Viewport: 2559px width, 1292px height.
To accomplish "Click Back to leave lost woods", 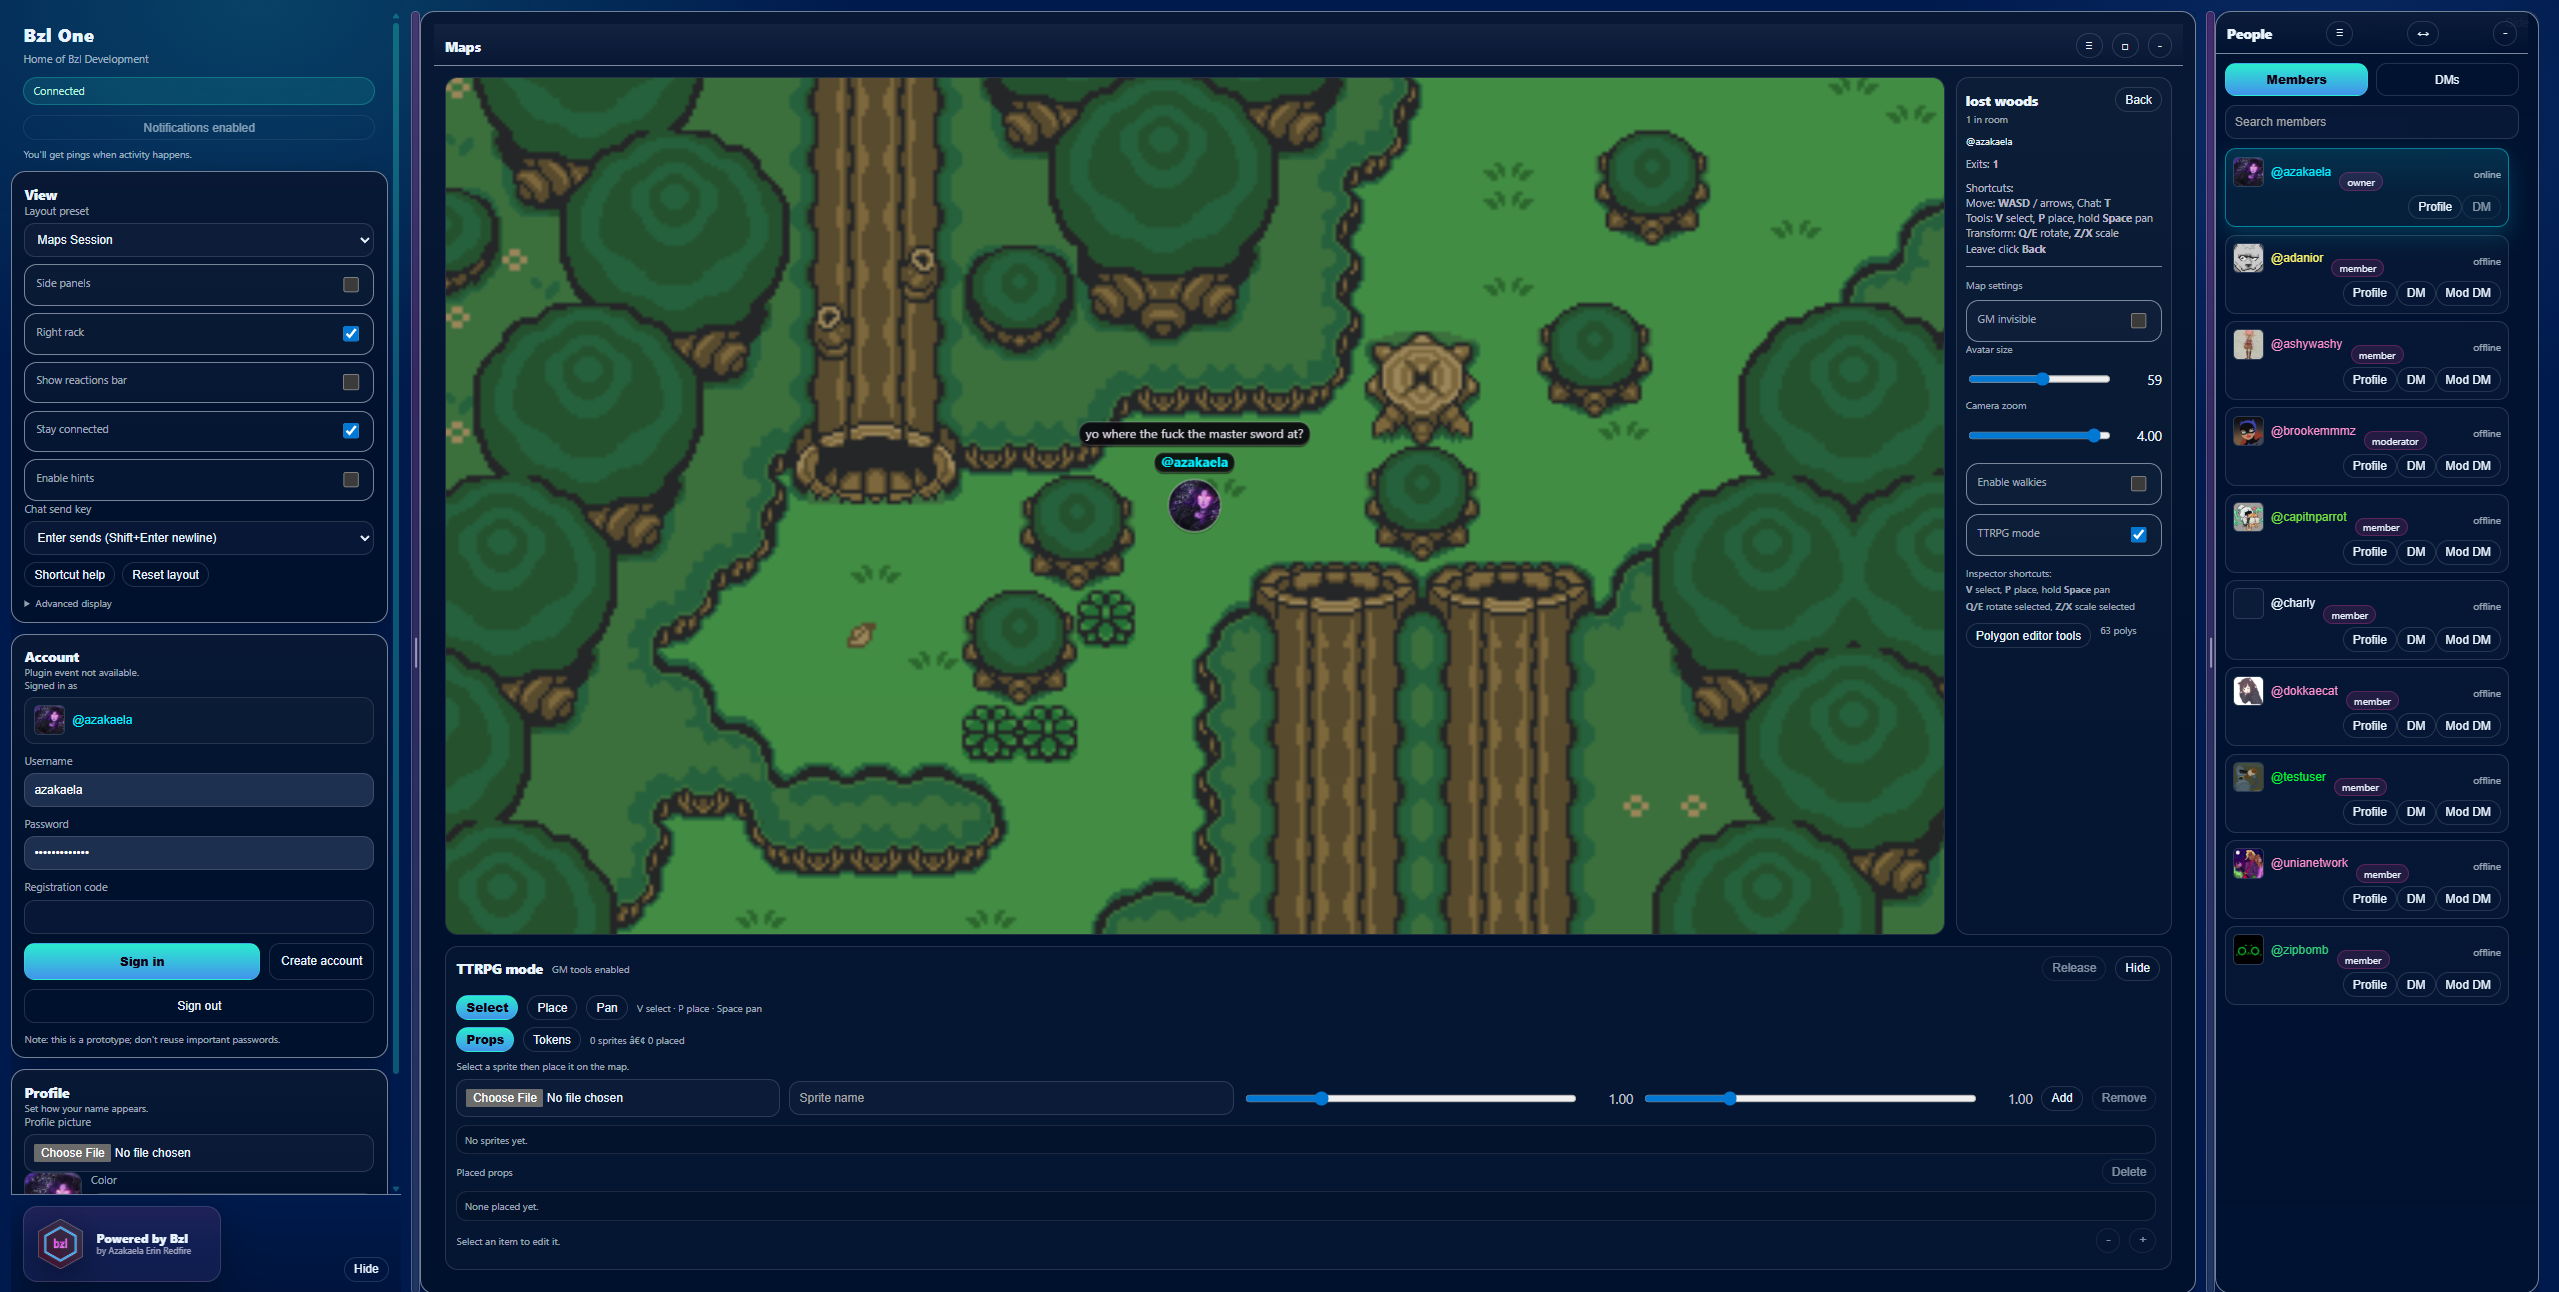I will tap(2138, 100).
